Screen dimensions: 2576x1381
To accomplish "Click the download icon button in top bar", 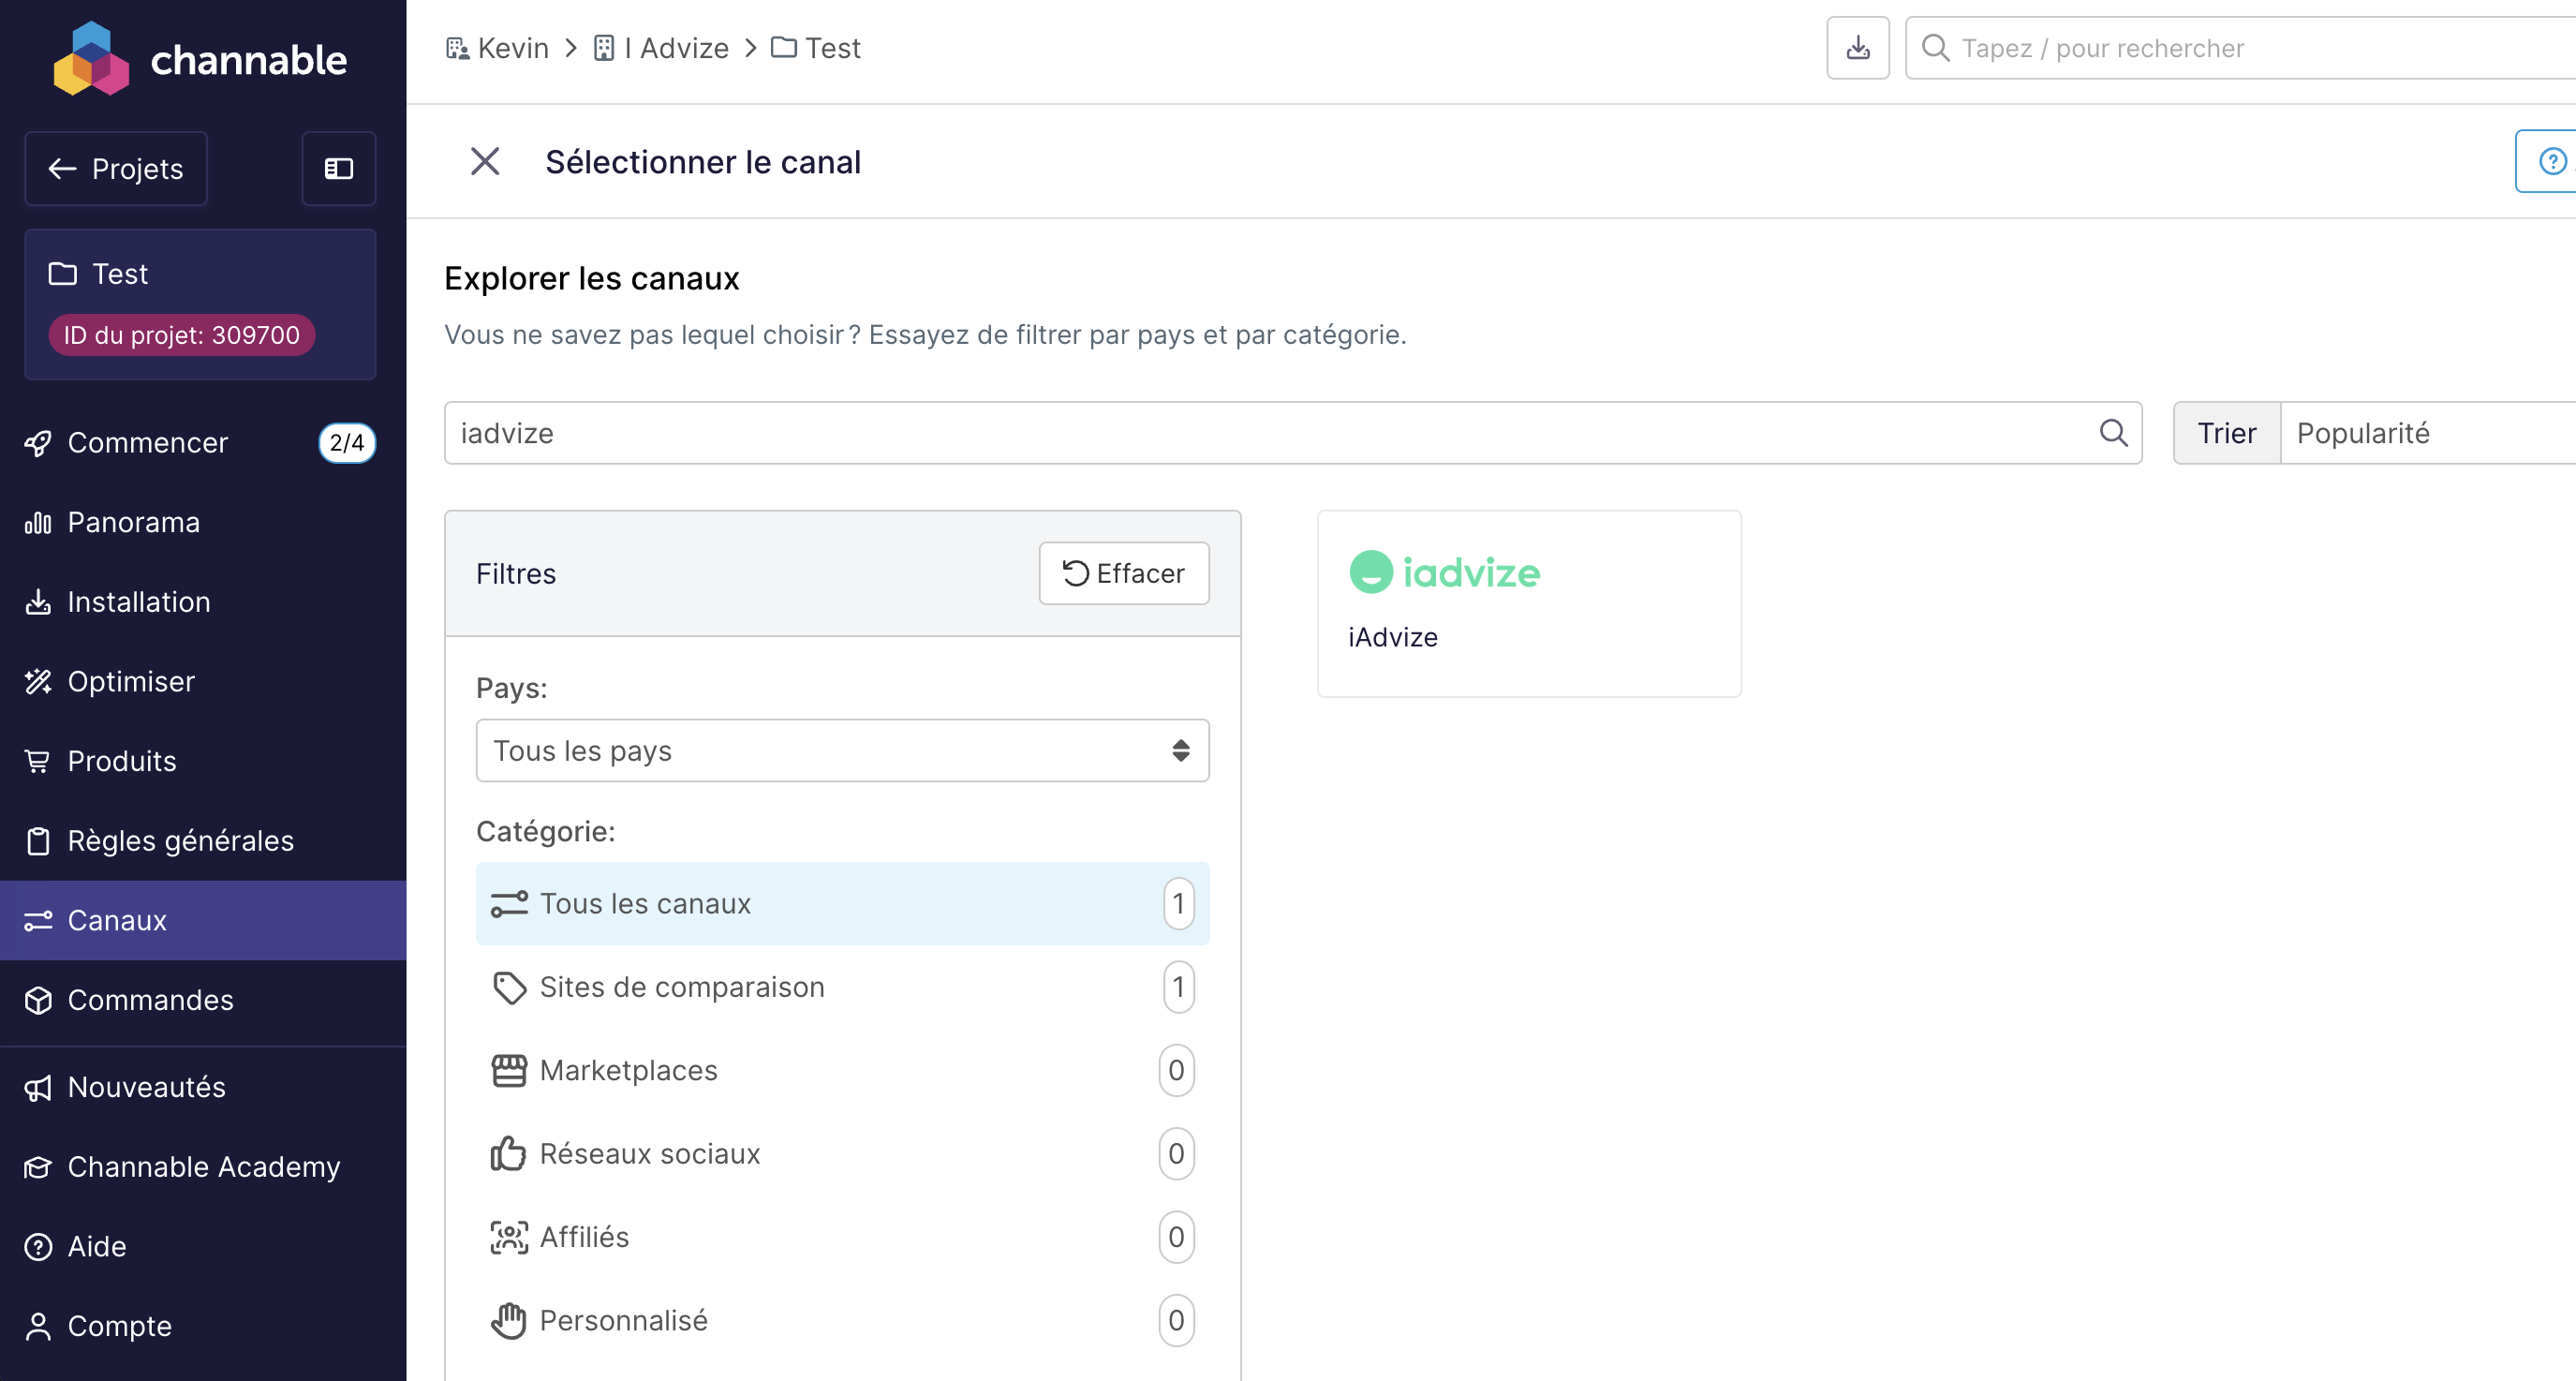I will pyautogui.click(x=1857, y=48).
